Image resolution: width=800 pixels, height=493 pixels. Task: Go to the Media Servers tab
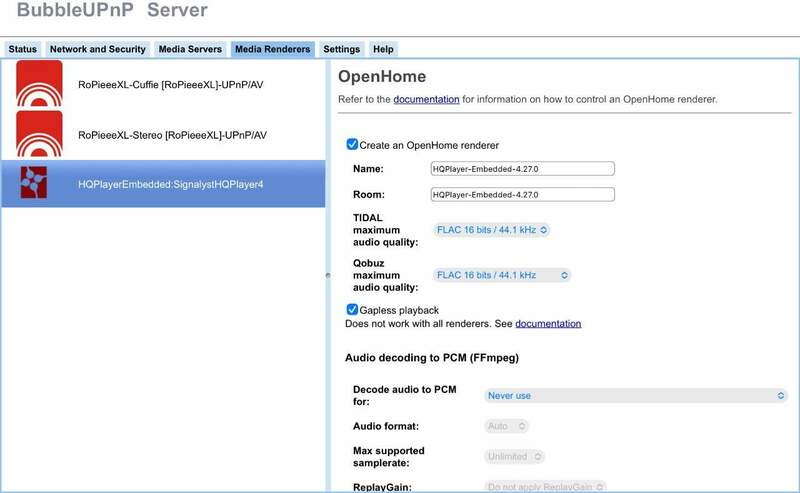point(191,49)
